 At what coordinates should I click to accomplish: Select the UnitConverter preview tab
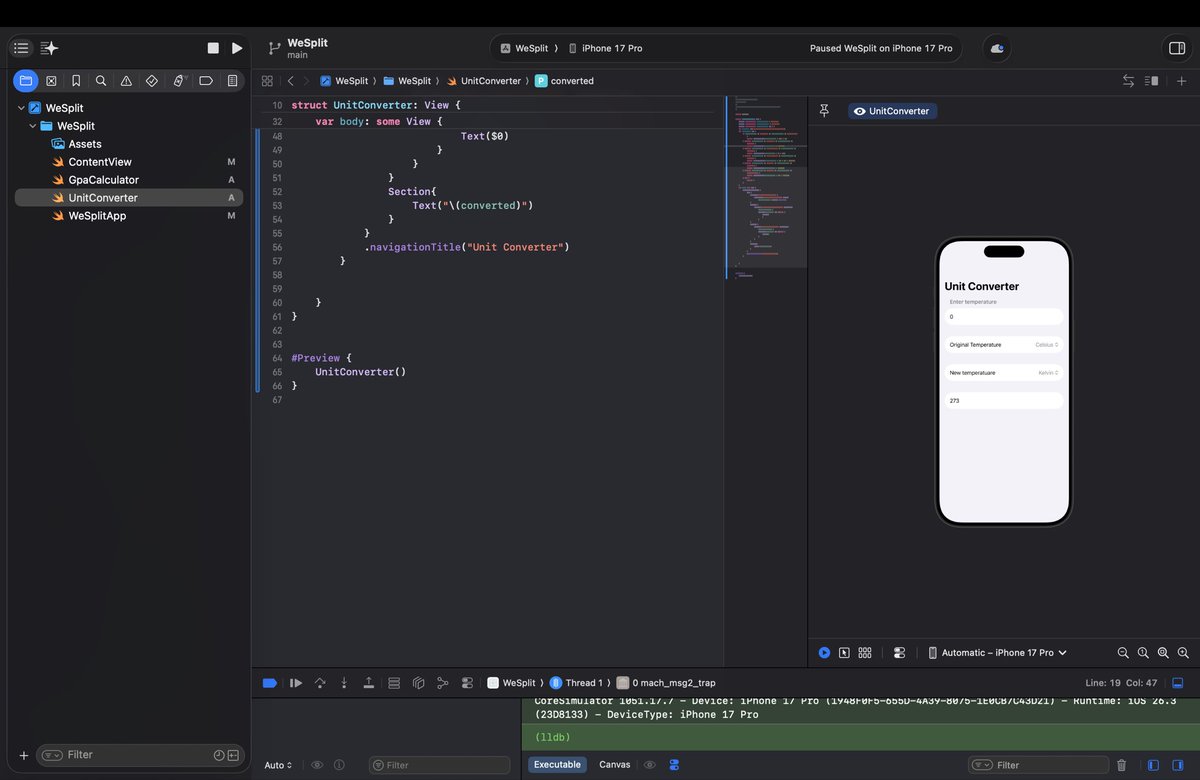893,111
